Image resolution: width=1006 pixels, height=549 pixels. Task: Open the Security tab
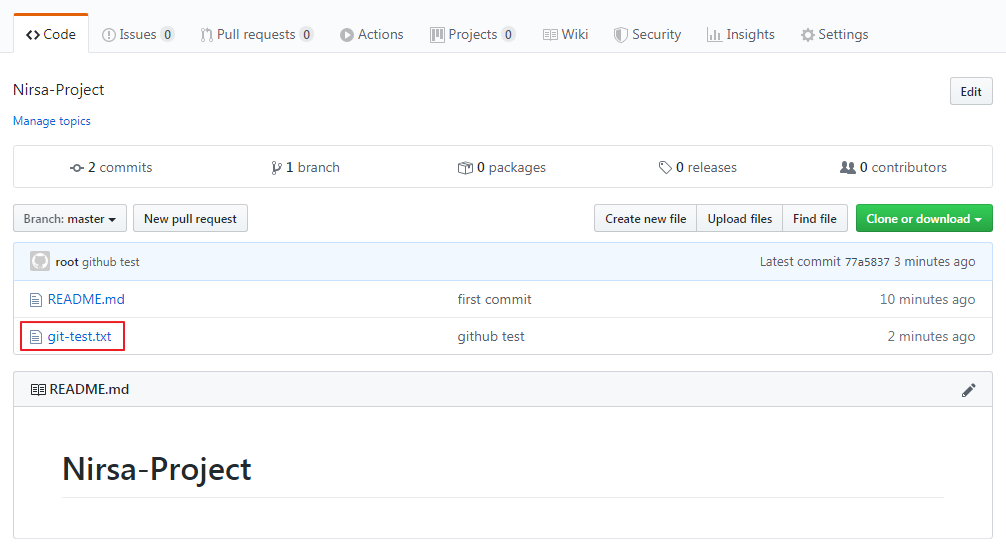[647, 35]
